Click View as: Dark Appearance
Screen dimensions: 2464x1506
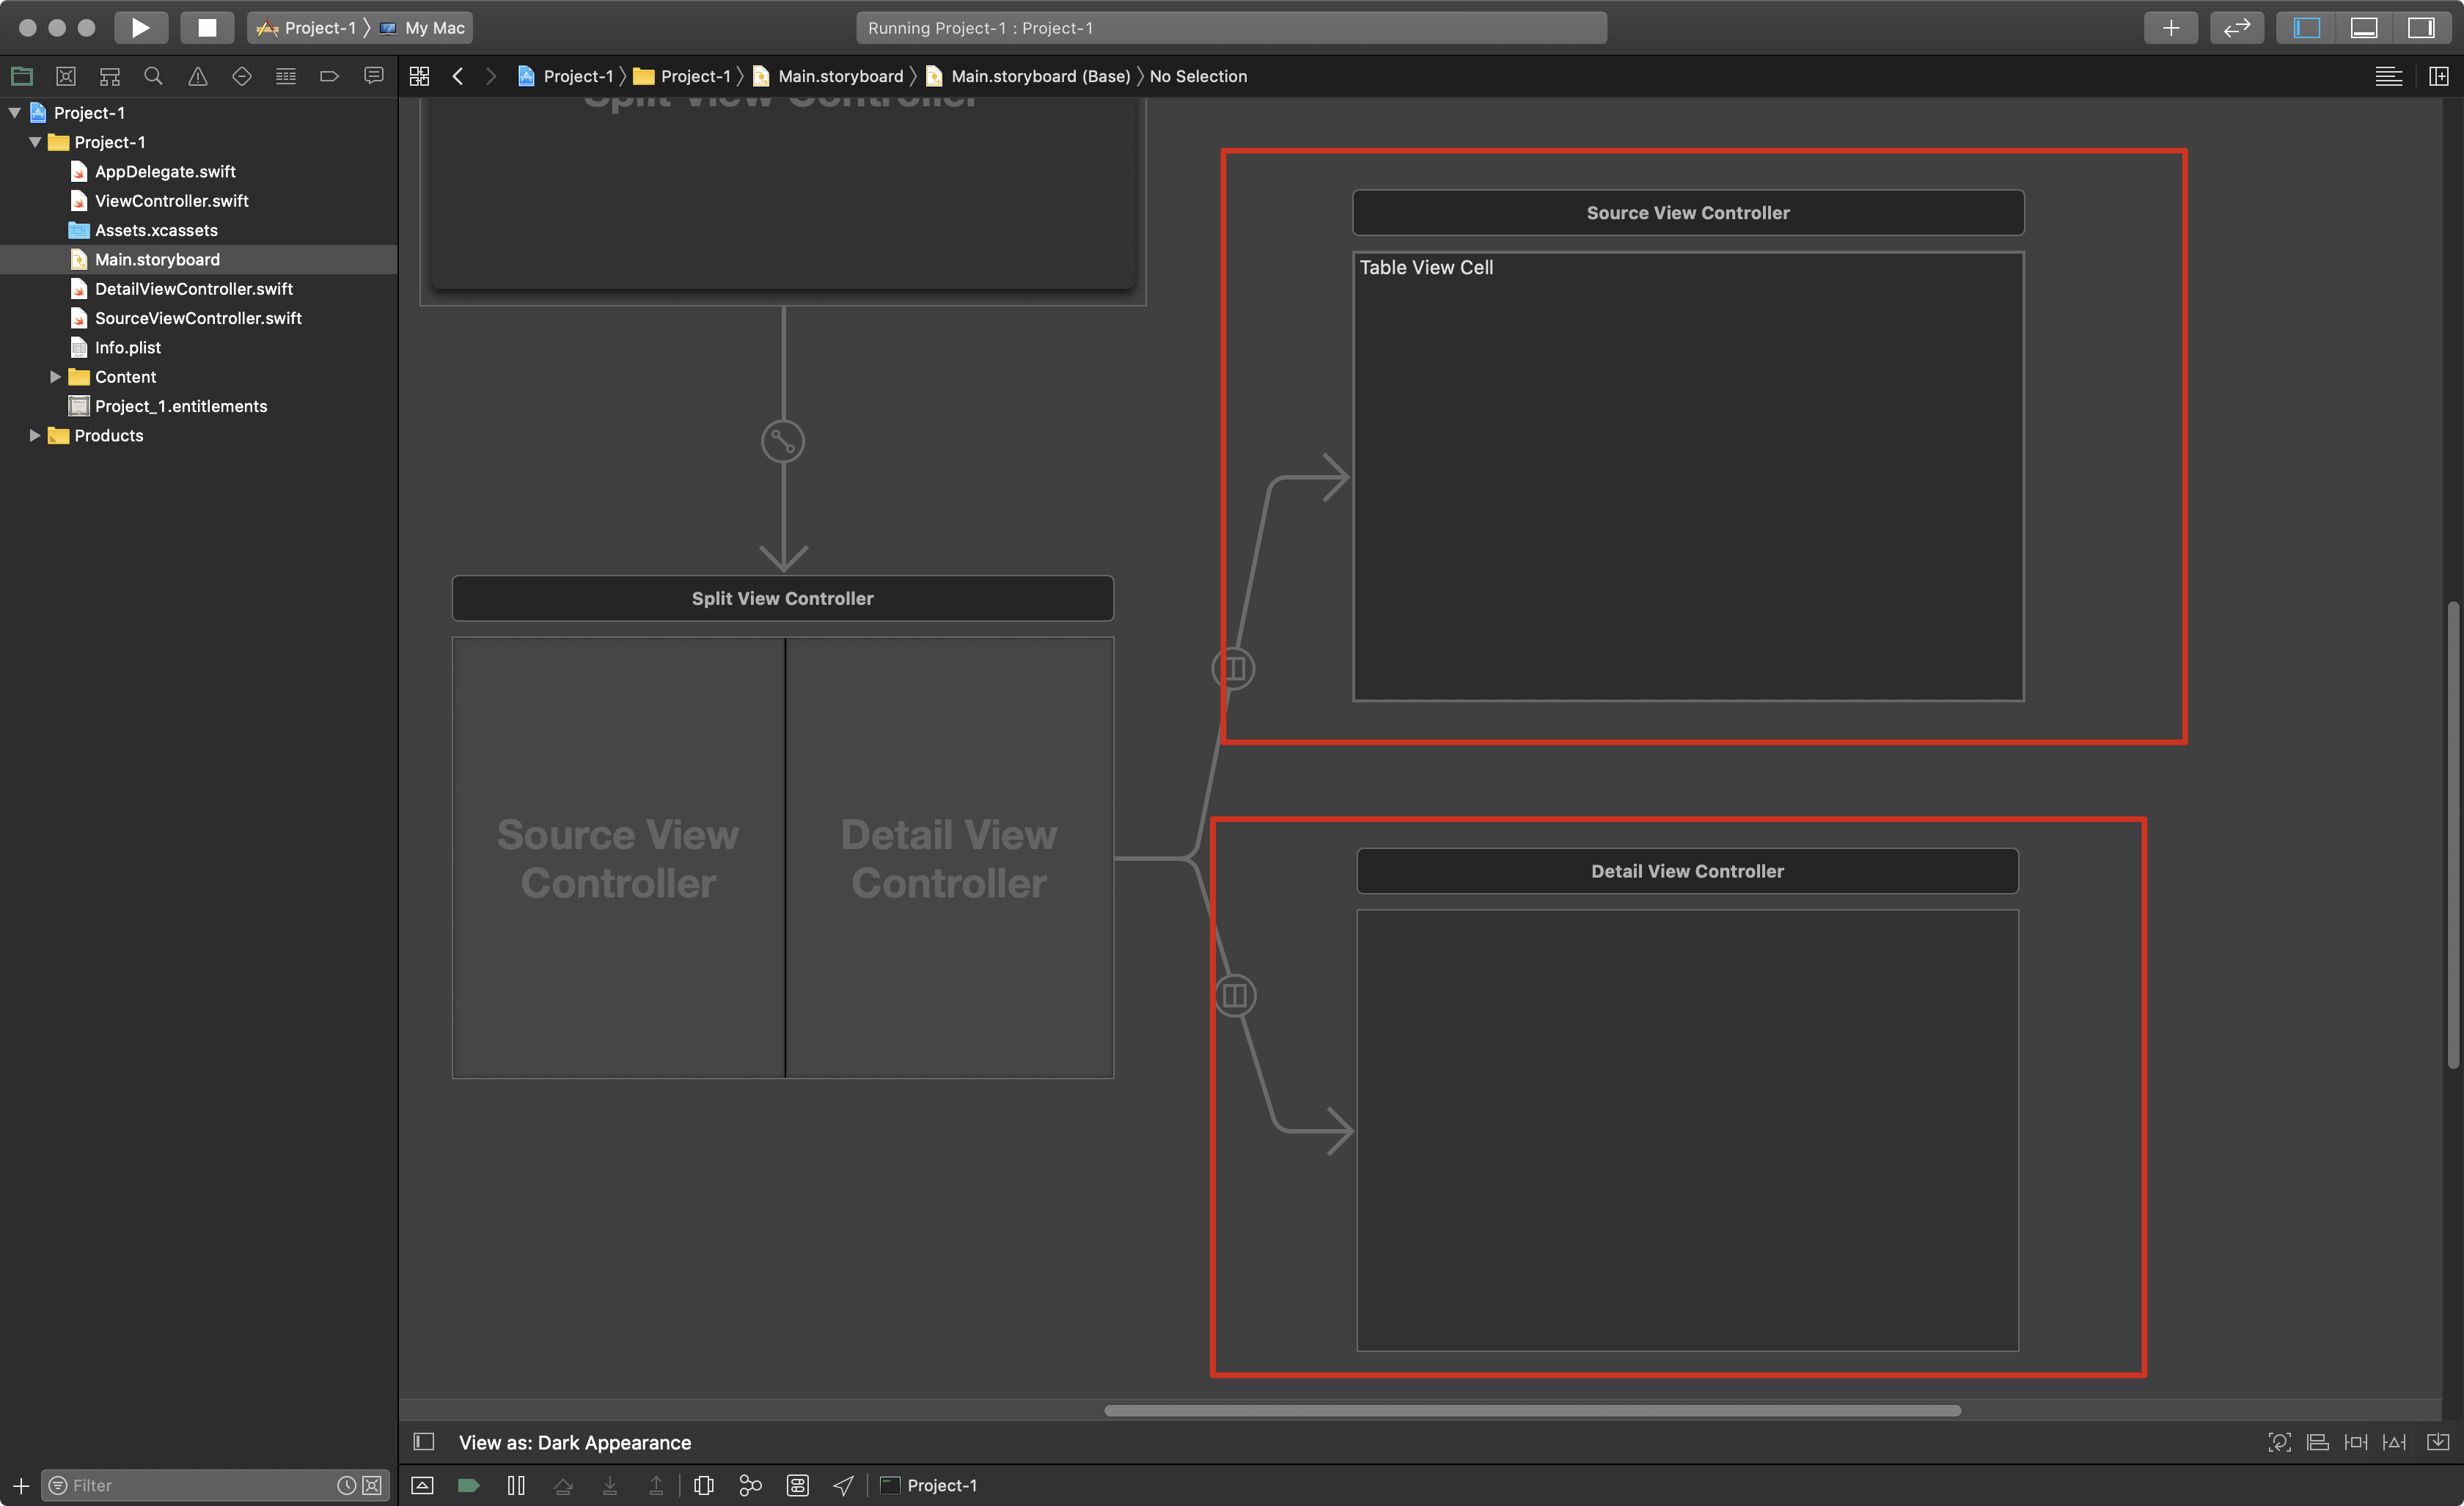pos(574,1442)
